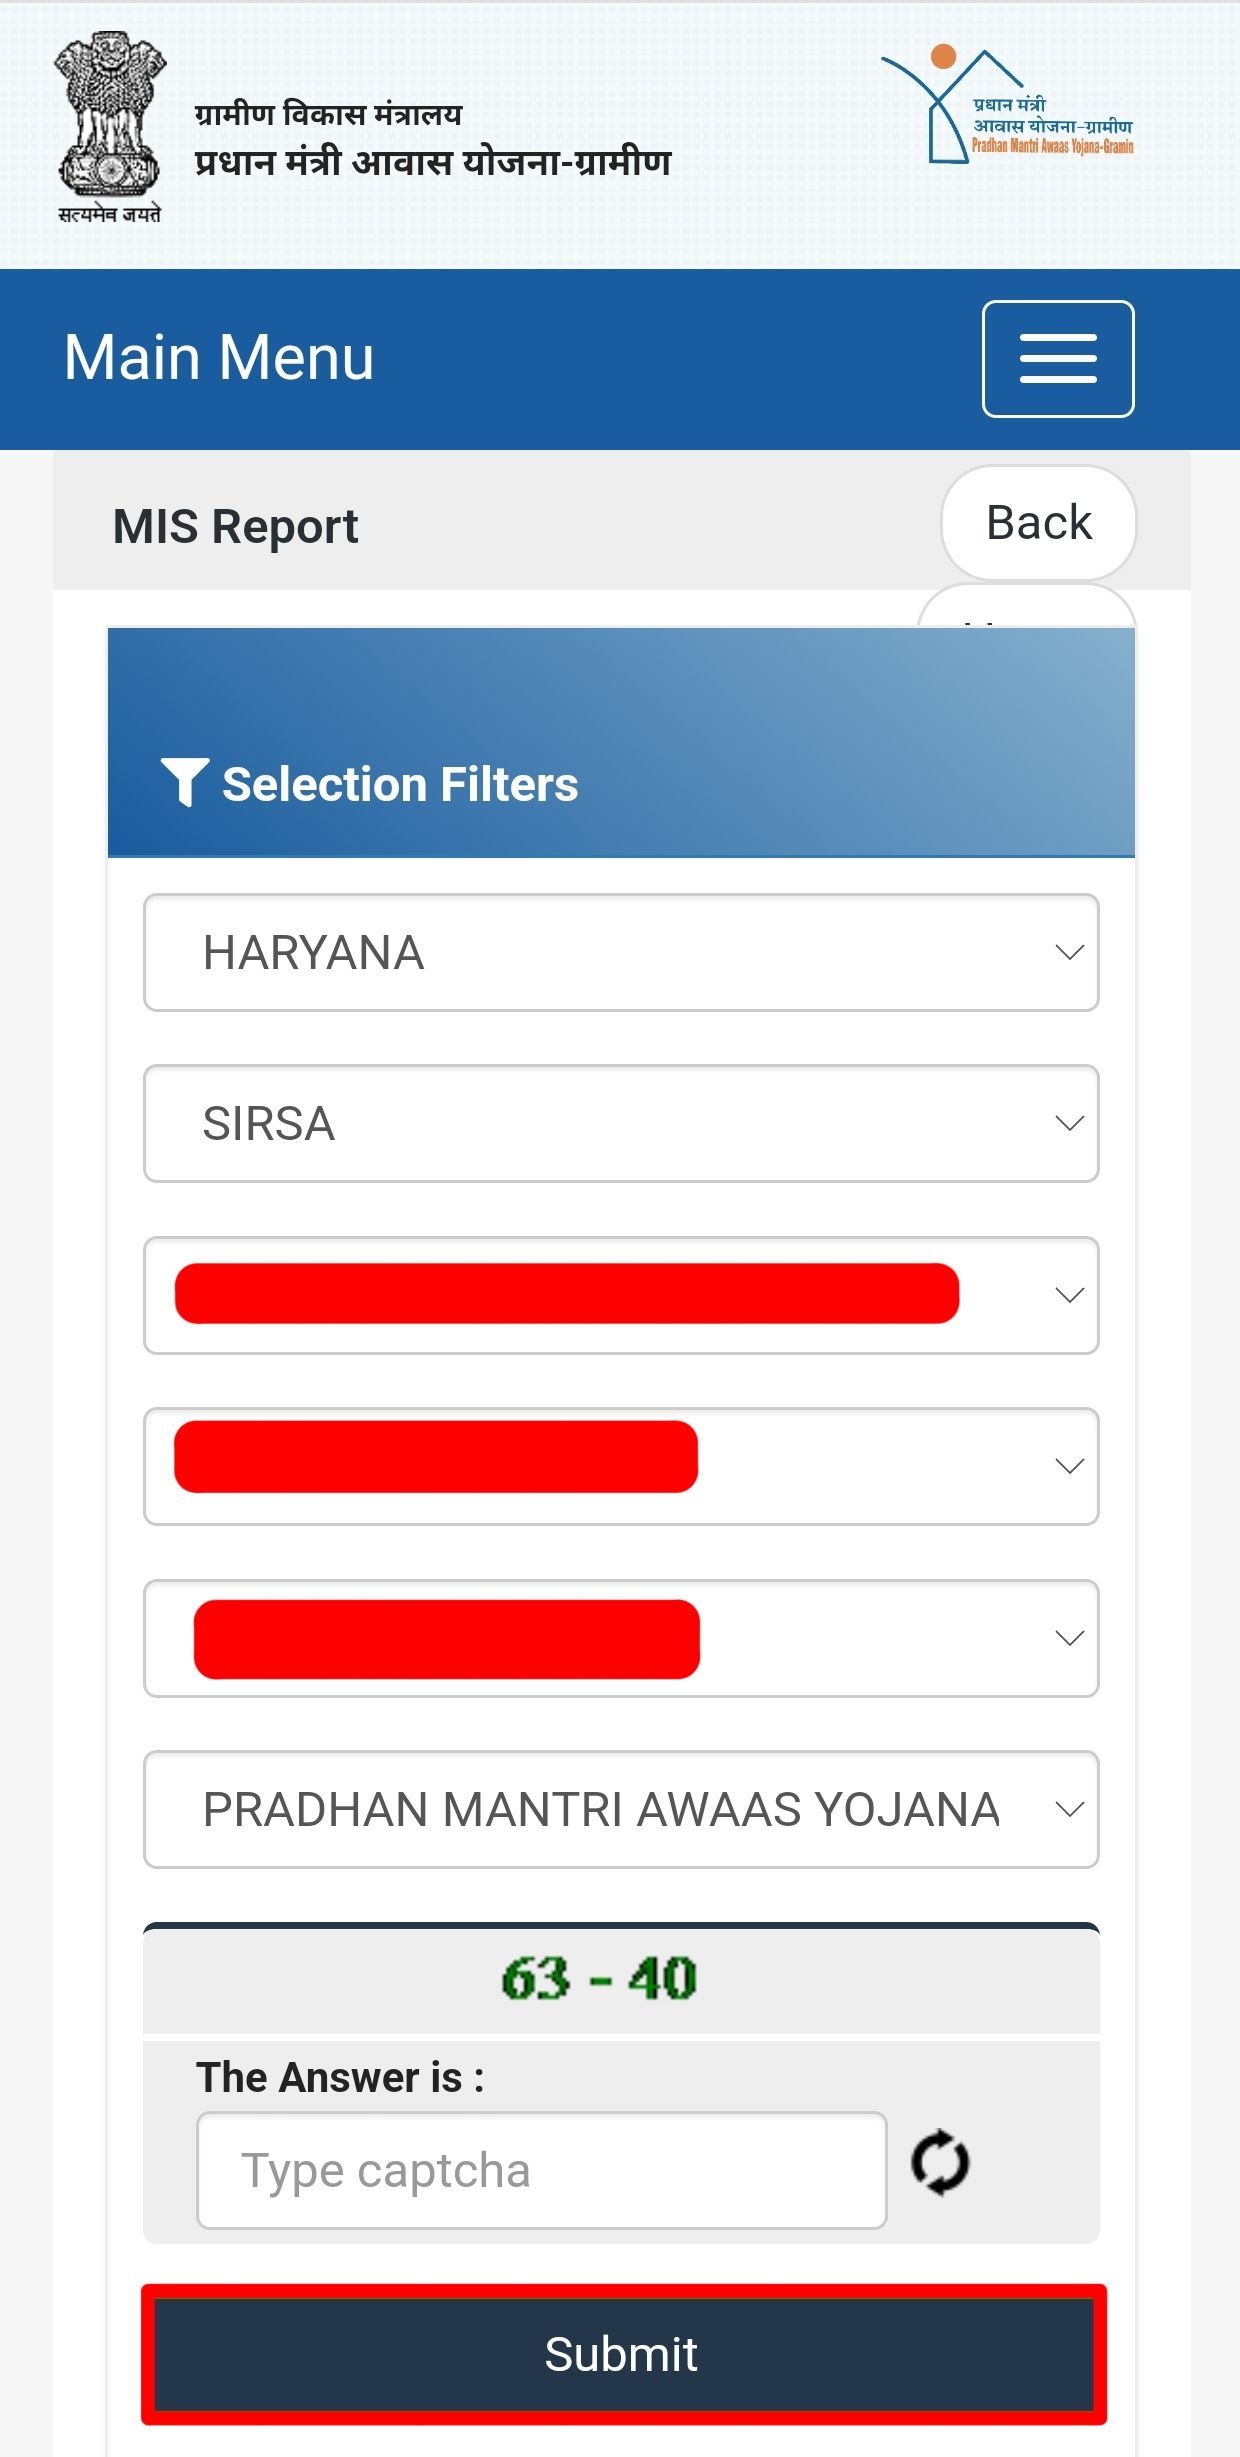Submit the selection filters form
The height and width of the screenshot is (2457, 1240).
coord(623,2354)
